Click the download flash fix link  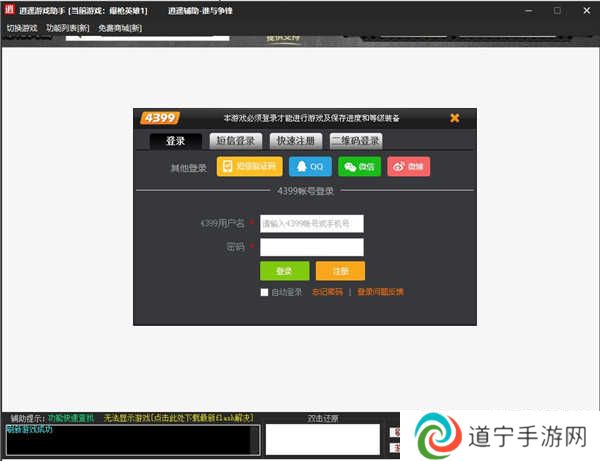pyautogui.click(x=179, y=418)
